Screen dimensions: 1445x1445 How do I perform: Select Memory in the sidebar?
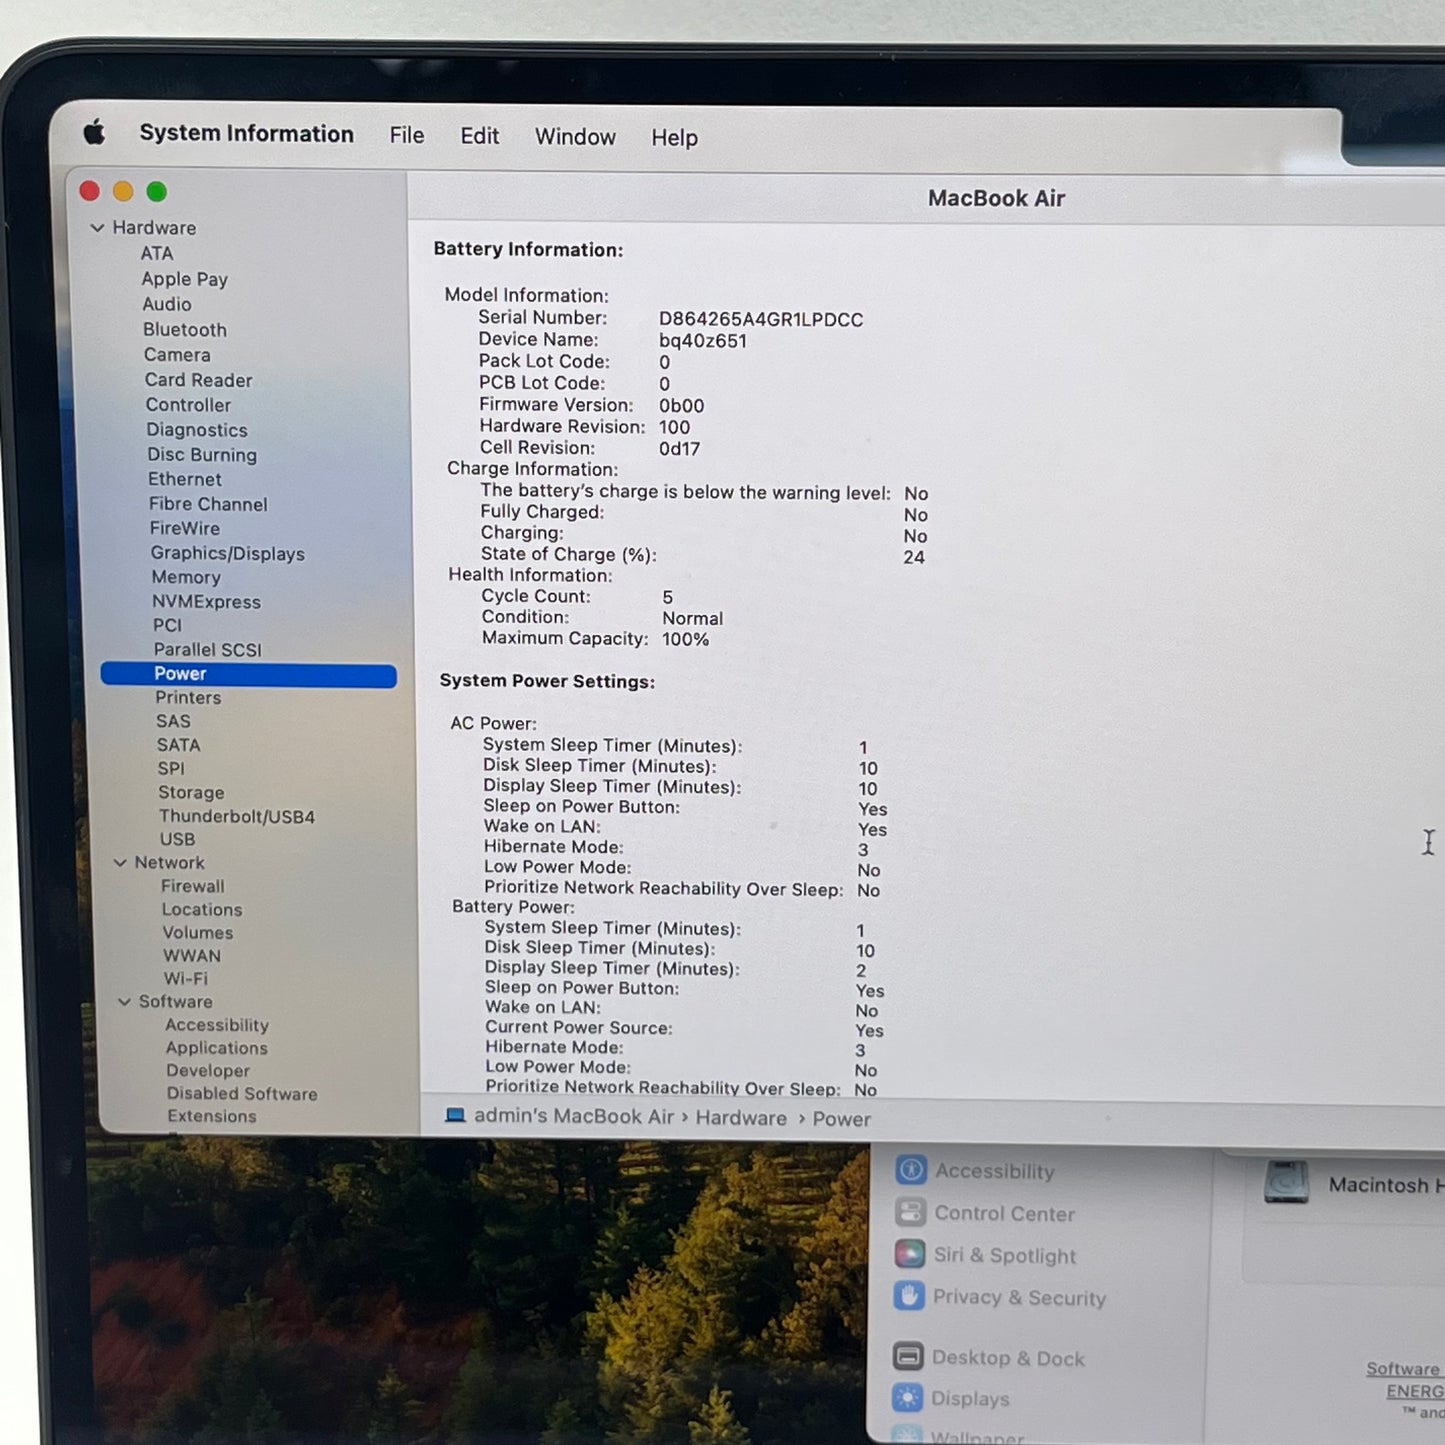(x=186, y=578)
